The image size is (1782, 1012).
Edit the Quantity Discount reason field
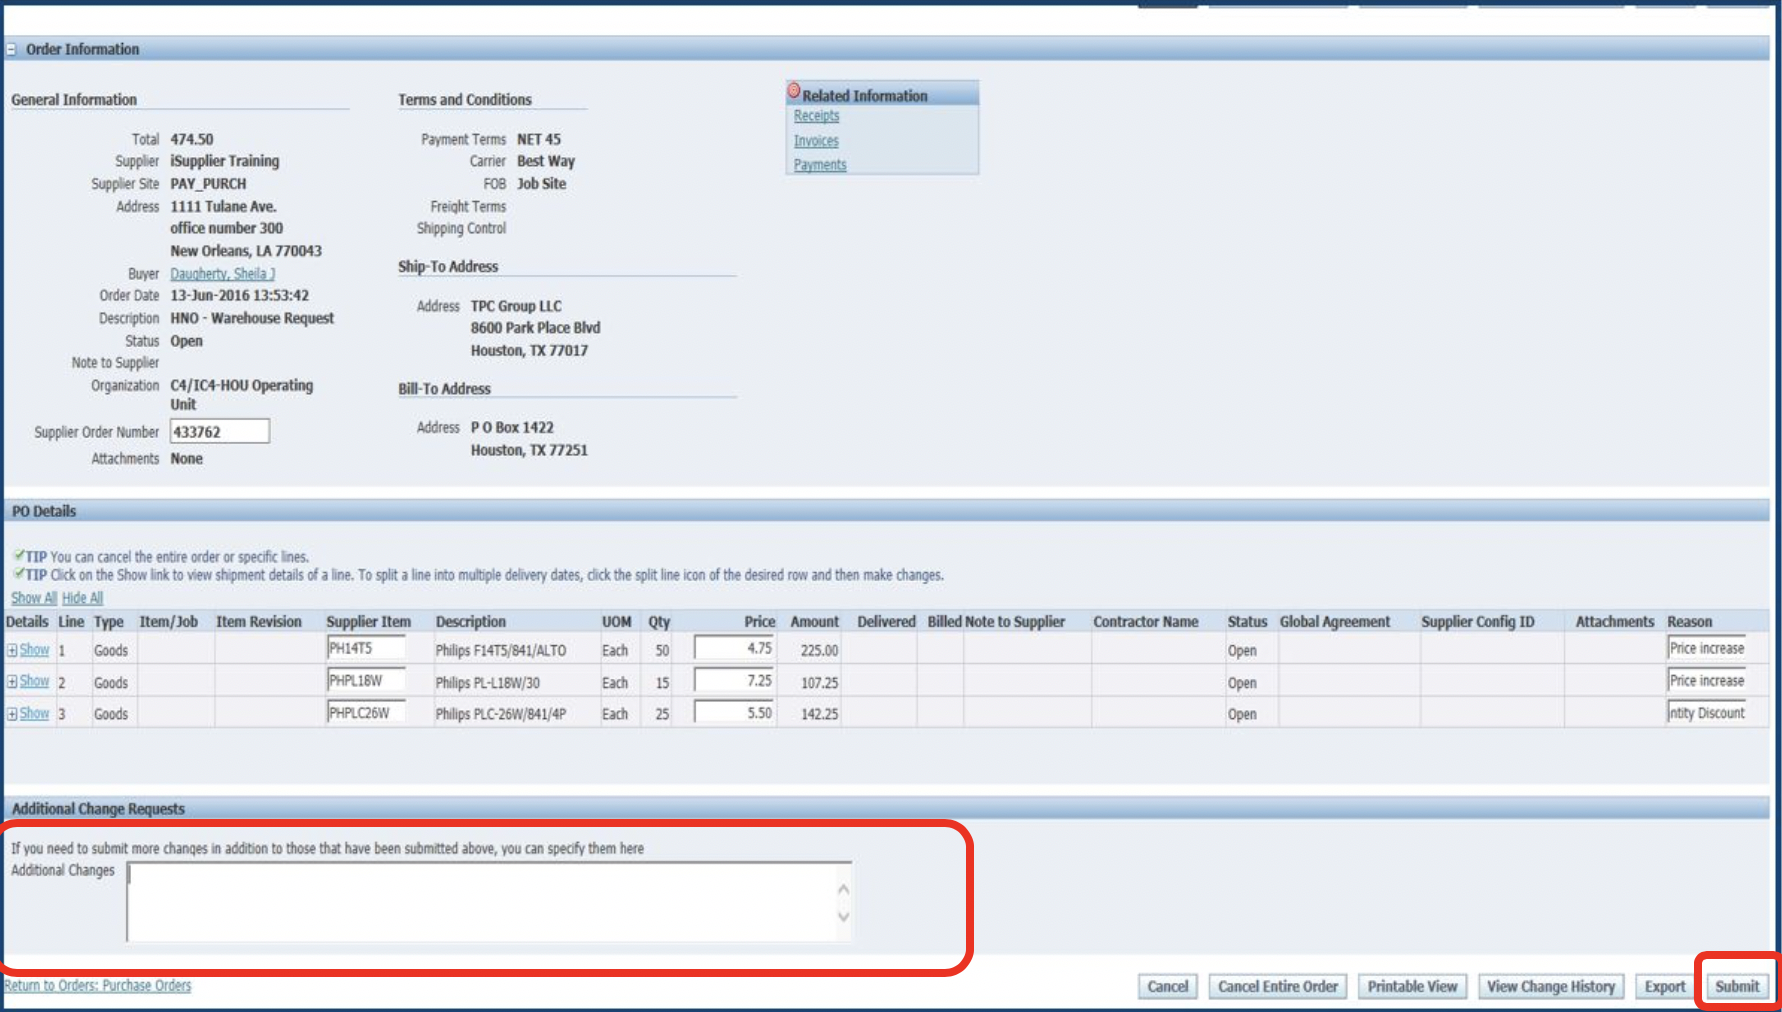pos(1706,713)
